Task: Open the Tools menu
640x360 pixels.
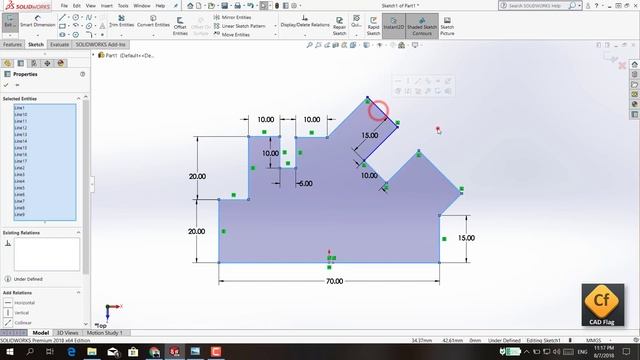Action: click(x=123, y=6)
